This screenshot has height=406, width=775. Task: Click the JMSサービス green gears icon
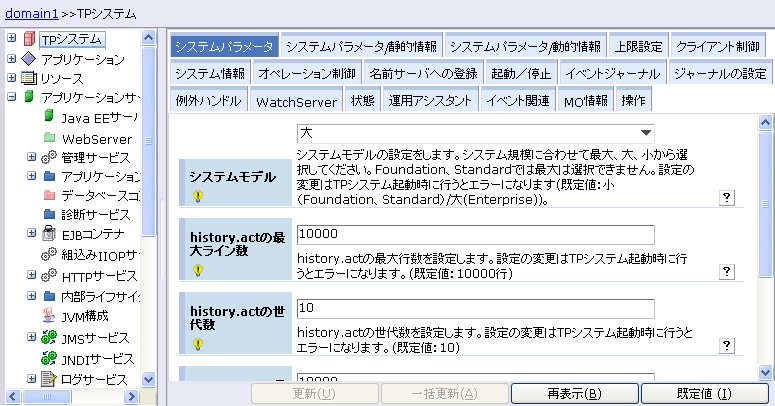pyautogui.click(x=49, y=338)
